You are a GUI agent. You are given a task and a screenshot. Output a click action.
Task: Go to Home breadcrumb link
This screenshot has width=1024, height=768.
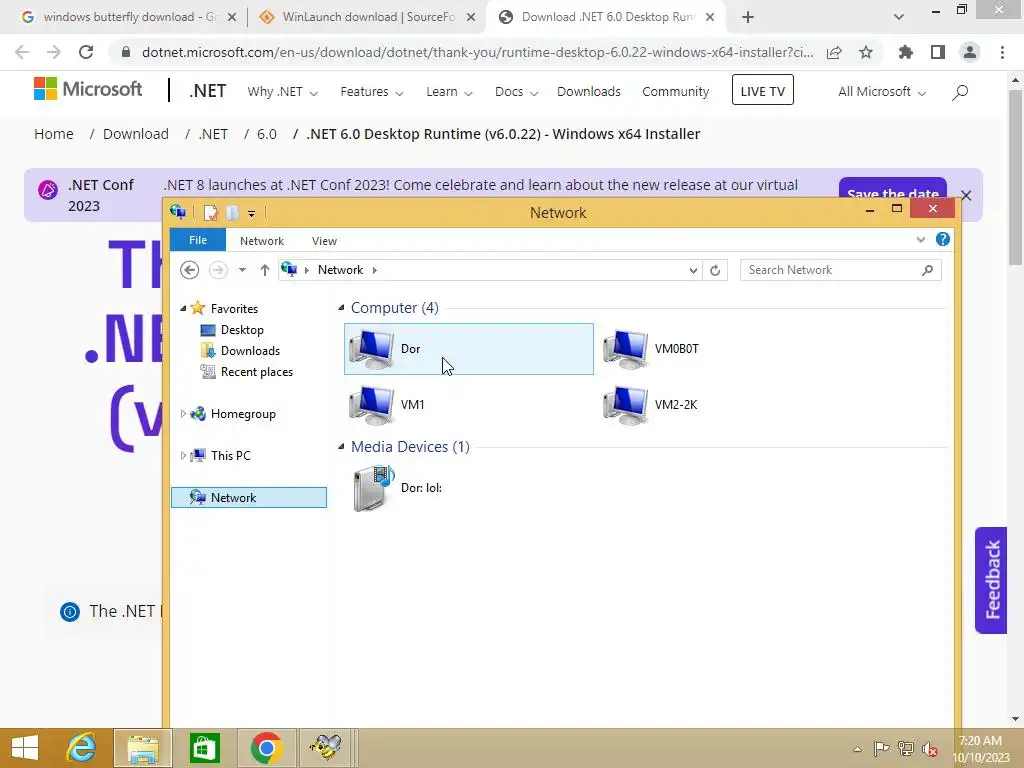coord(54,135)
